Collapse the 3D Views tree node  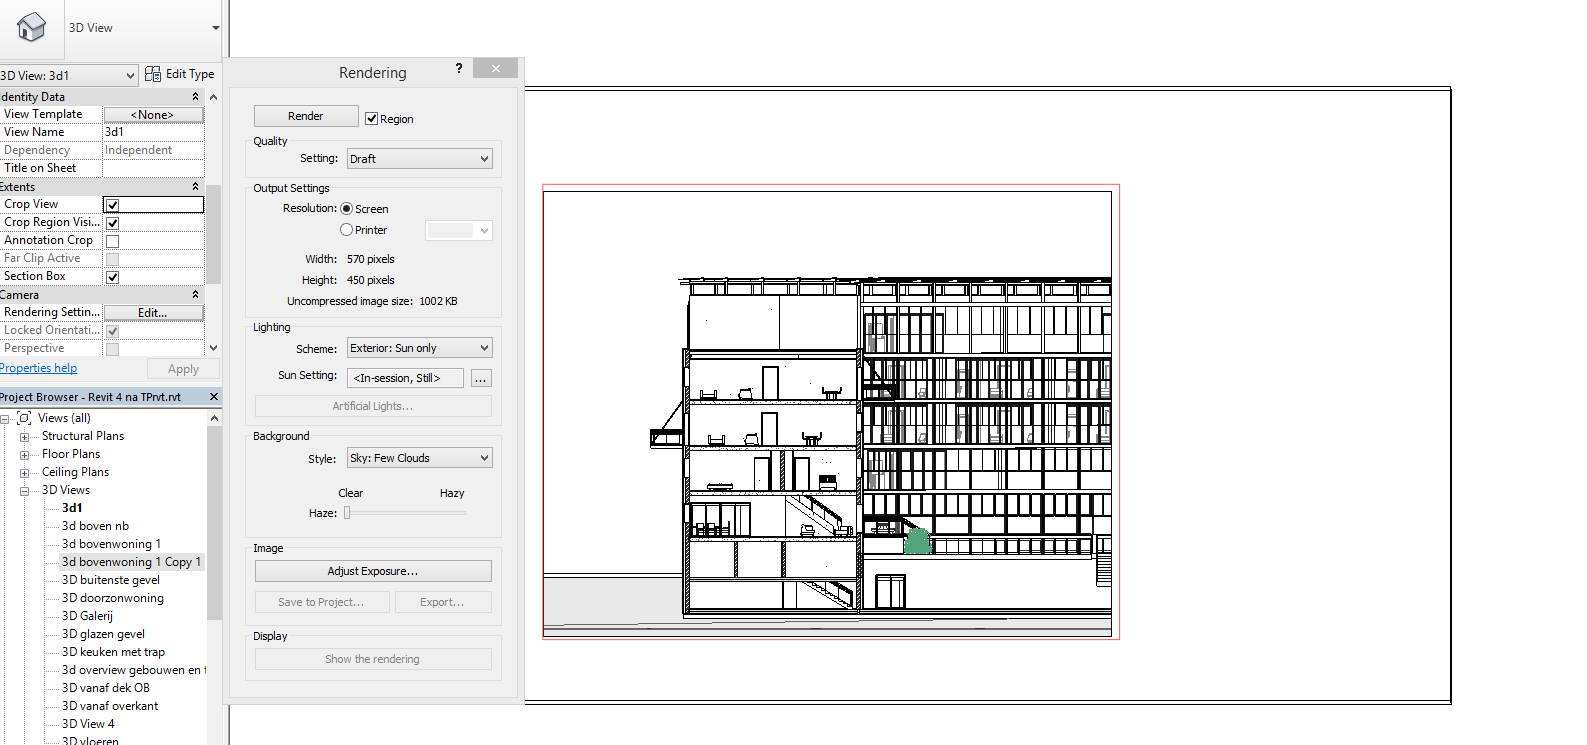point(25,491)
